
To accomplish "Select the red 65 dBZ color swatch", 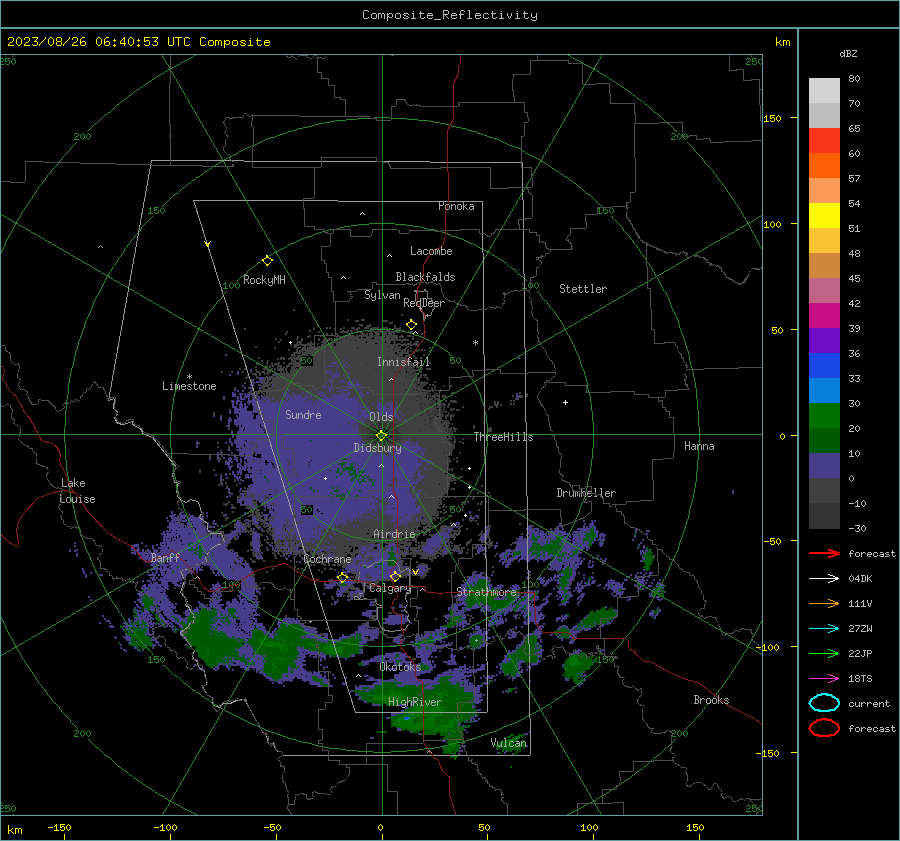I will pos(824,140).
